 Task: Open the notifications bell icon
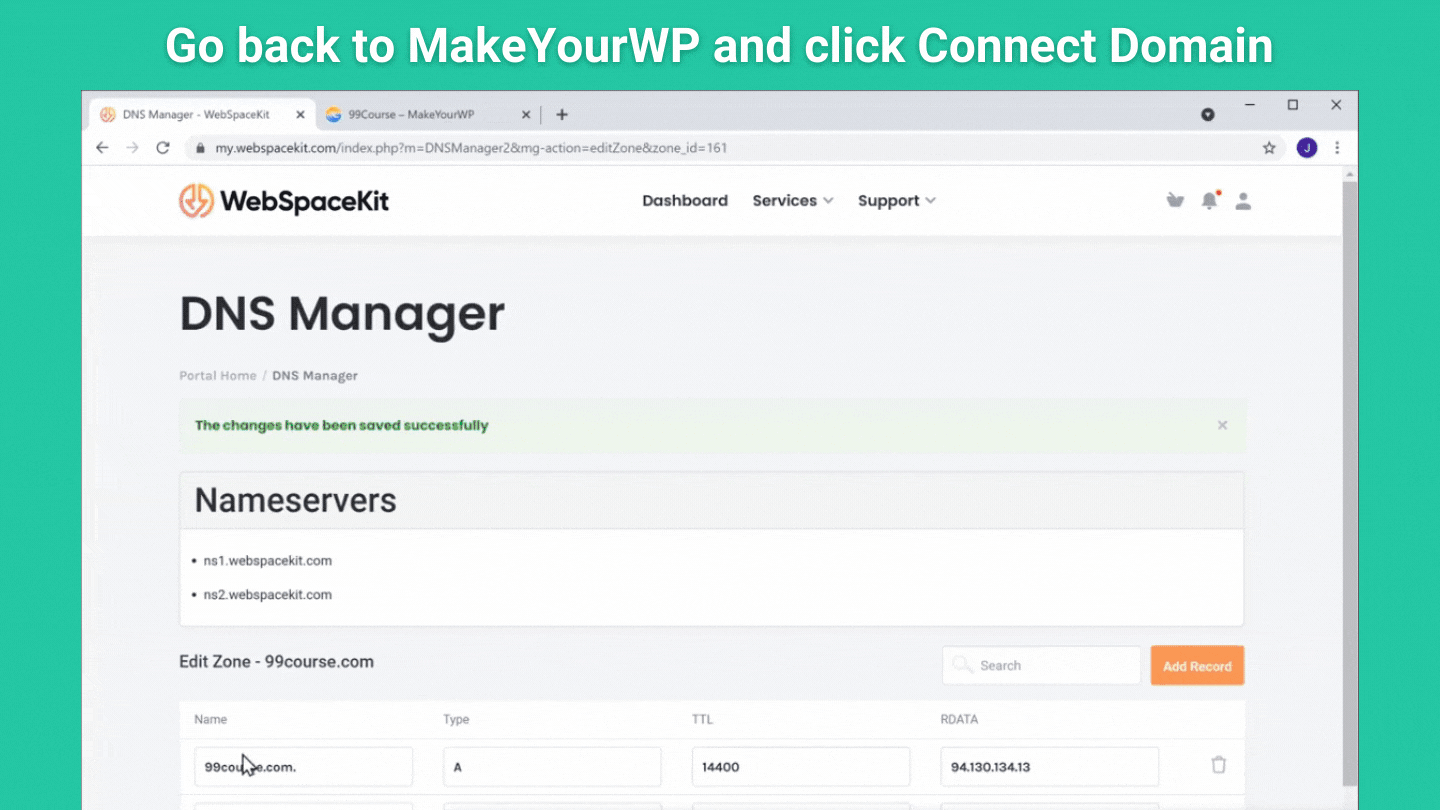(1209, 201)
